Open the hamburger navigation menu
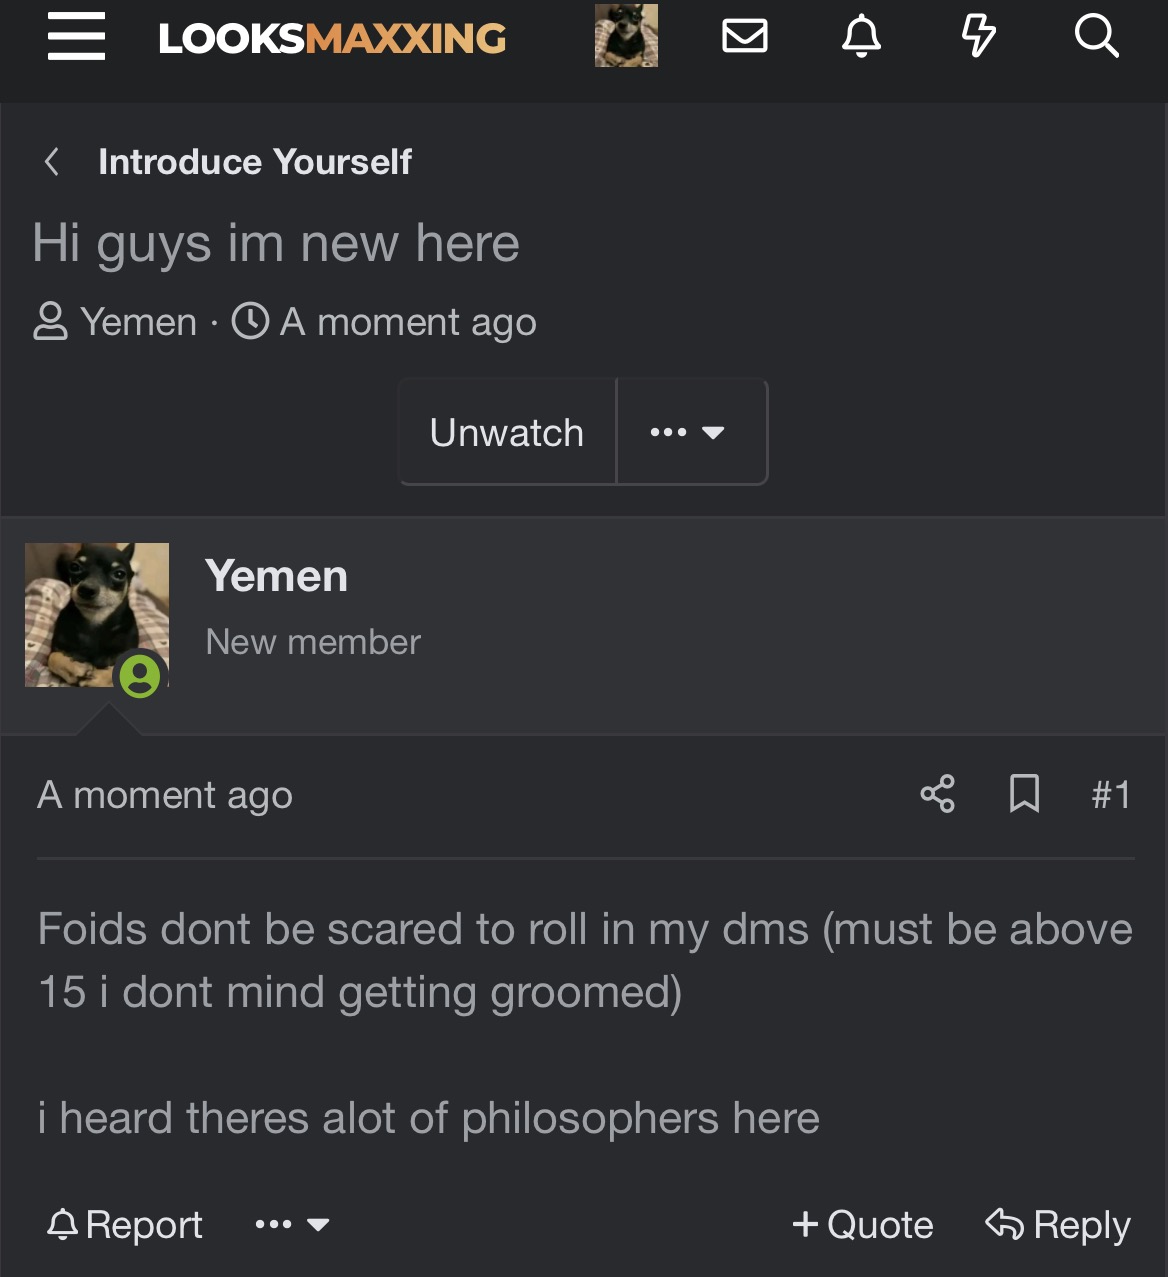The width and height of the screenshot is (1168, 1277). click(x=76, y=37)
